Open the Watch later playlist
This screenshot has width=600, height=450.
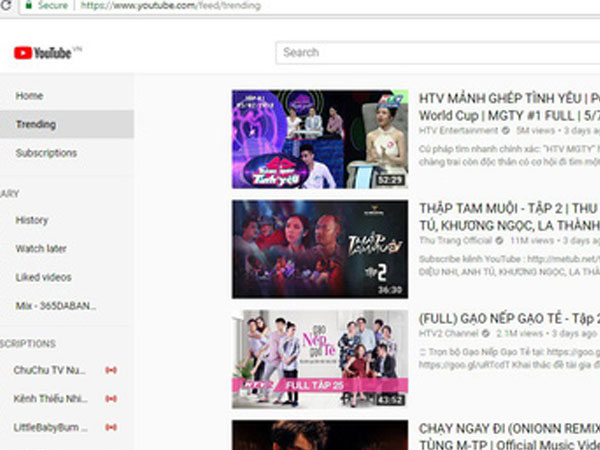pyautogui.click(x=43, y=248)
